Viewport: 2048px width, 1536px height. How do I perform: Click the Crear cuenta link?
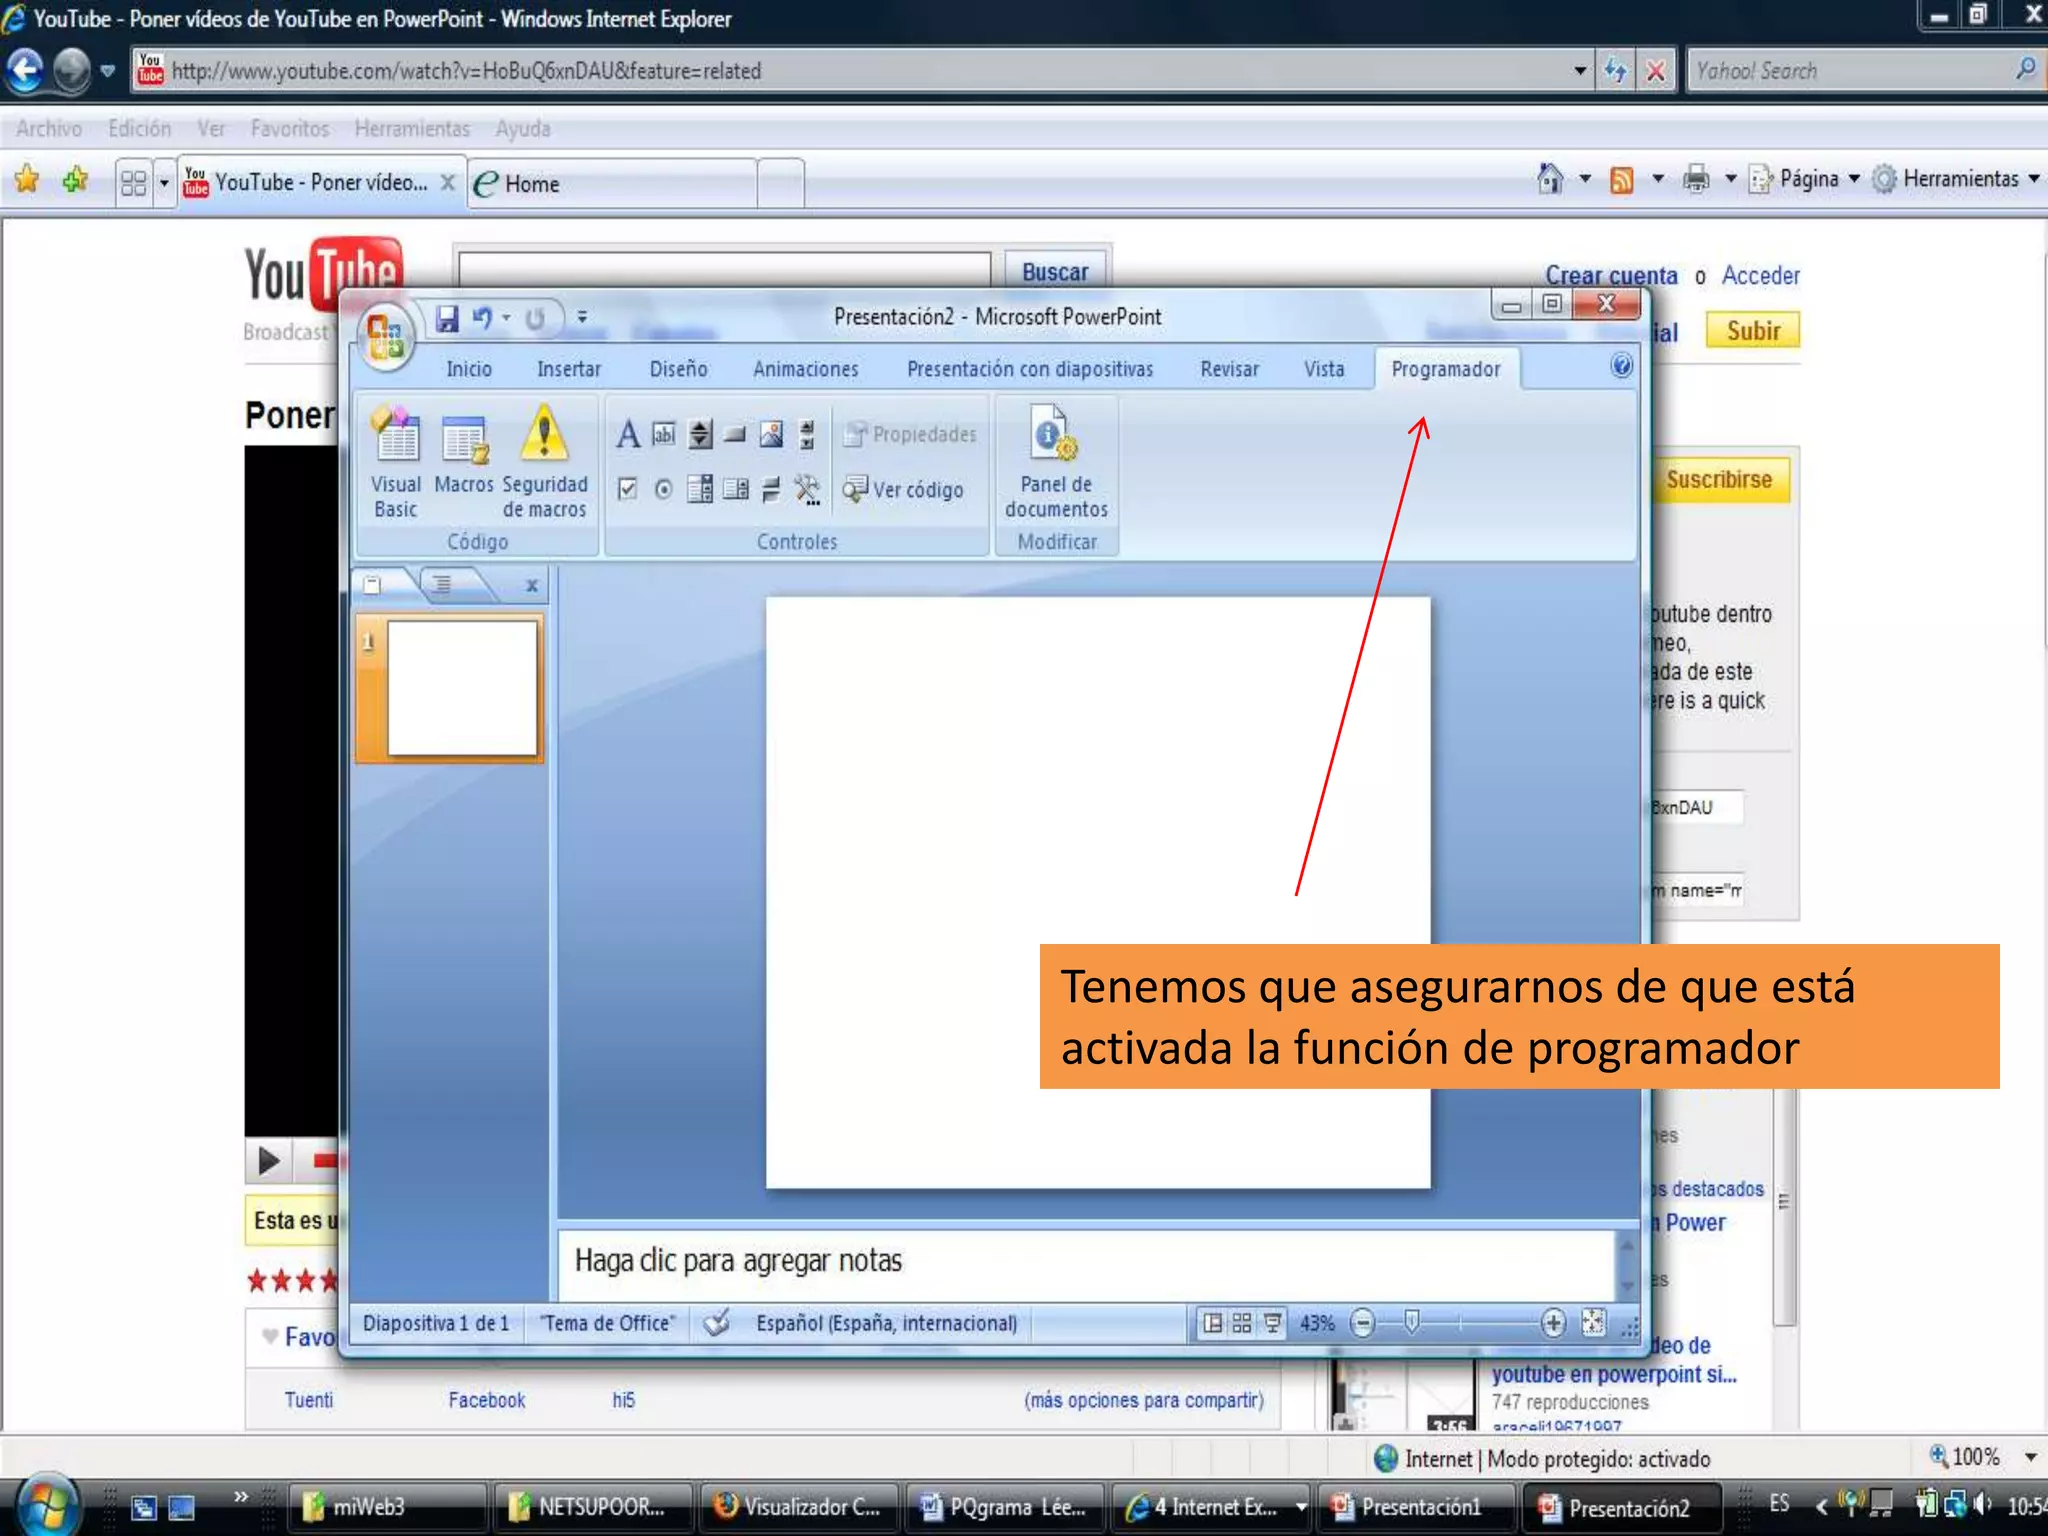(x=1610, y=275)
